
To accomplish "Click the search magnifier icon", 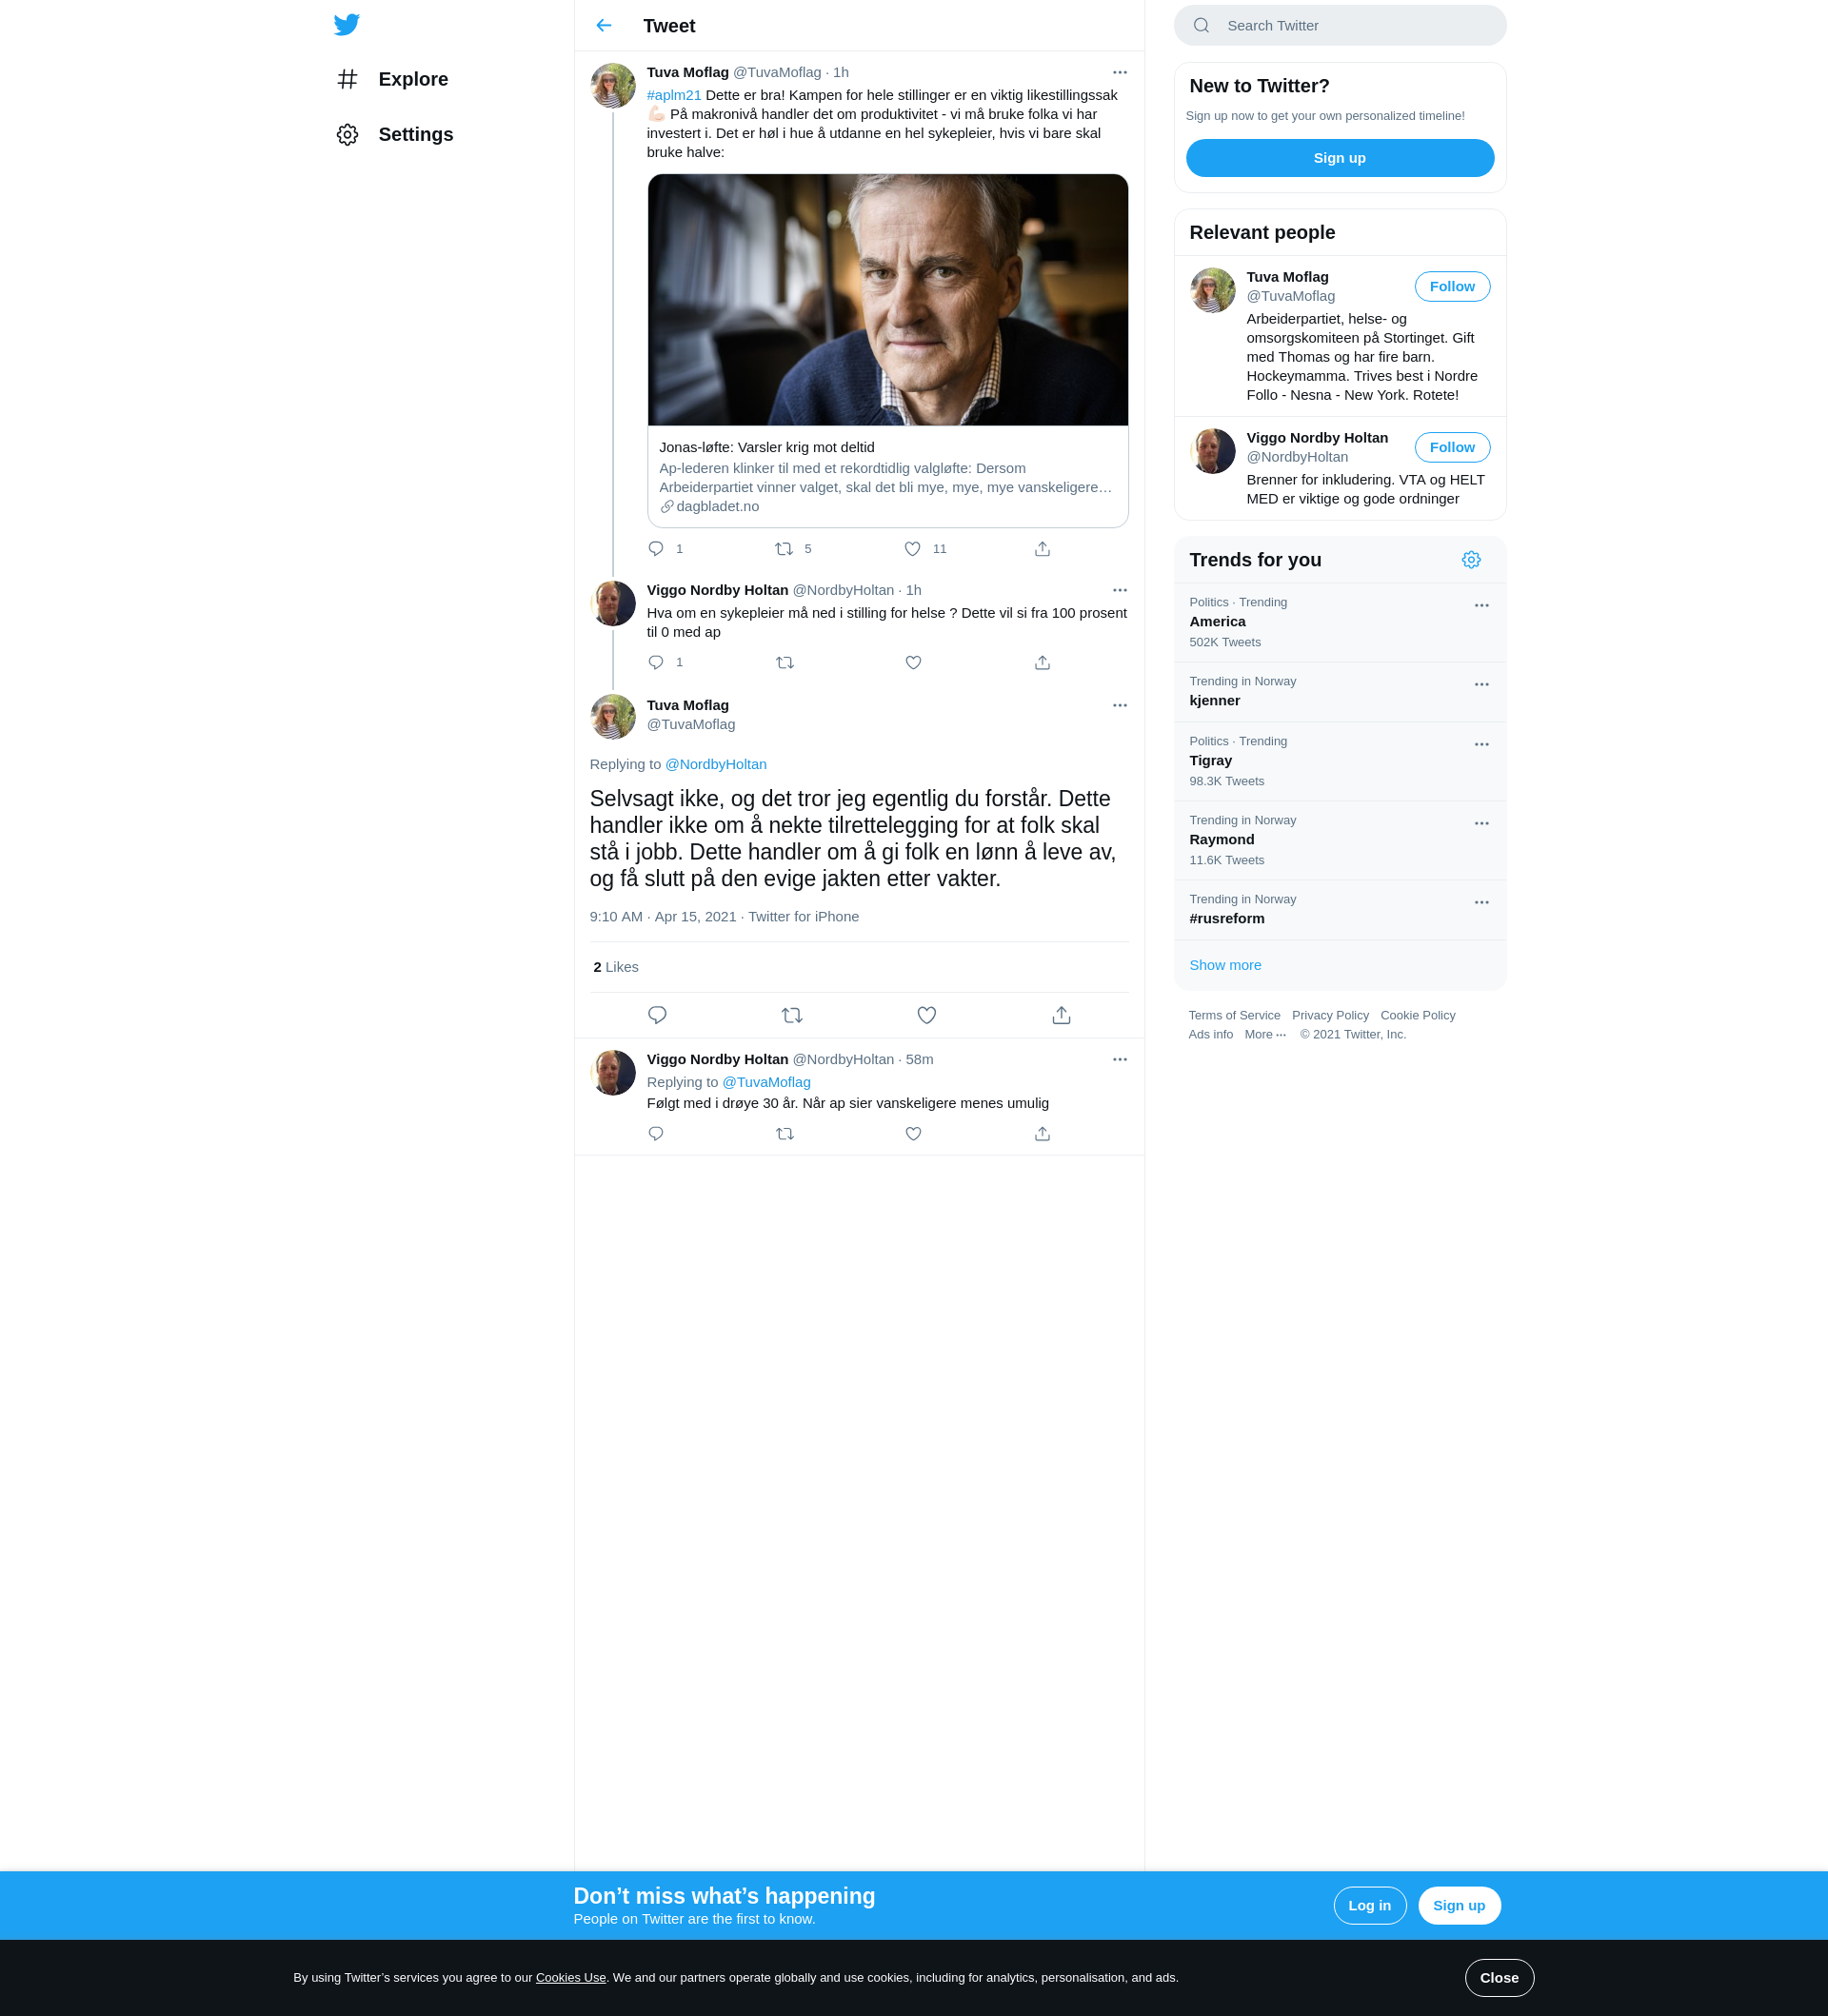I will tap(1201, 25).
